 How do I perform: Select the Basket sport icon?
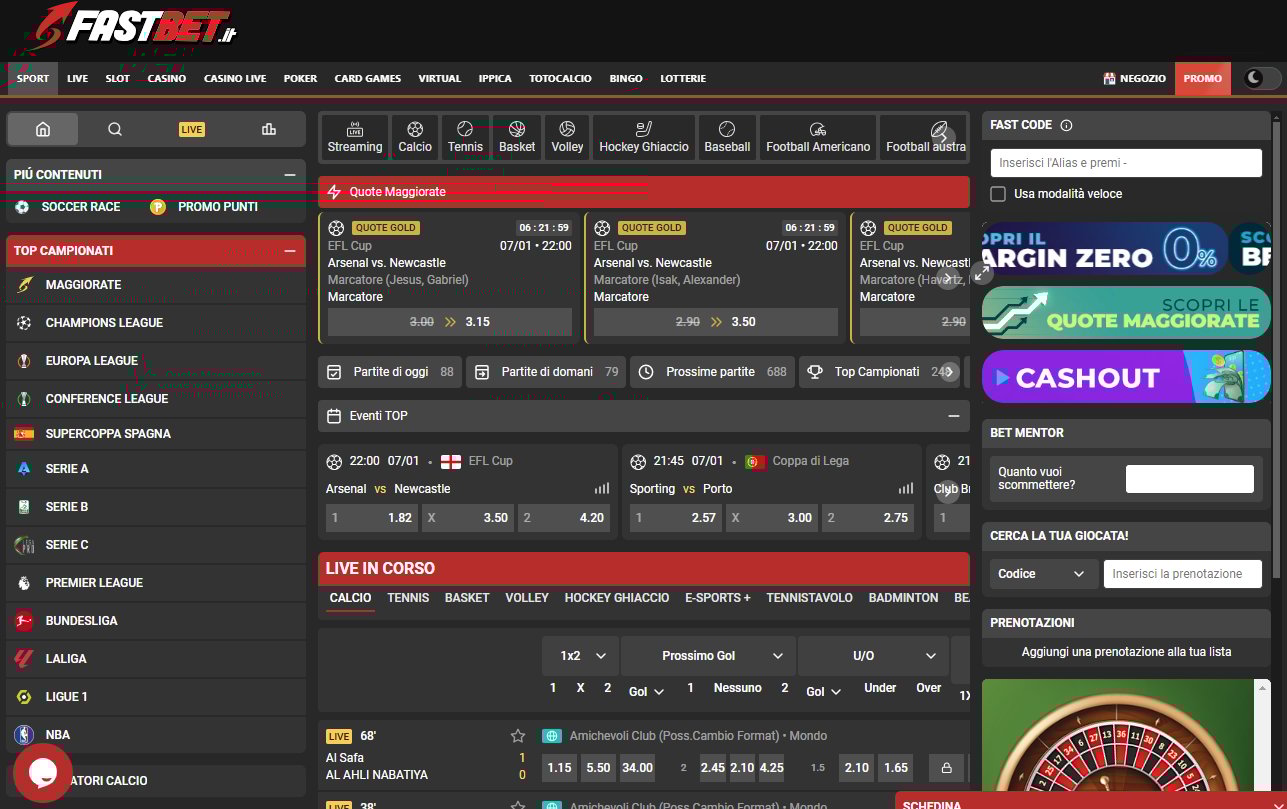click(517, 137)
